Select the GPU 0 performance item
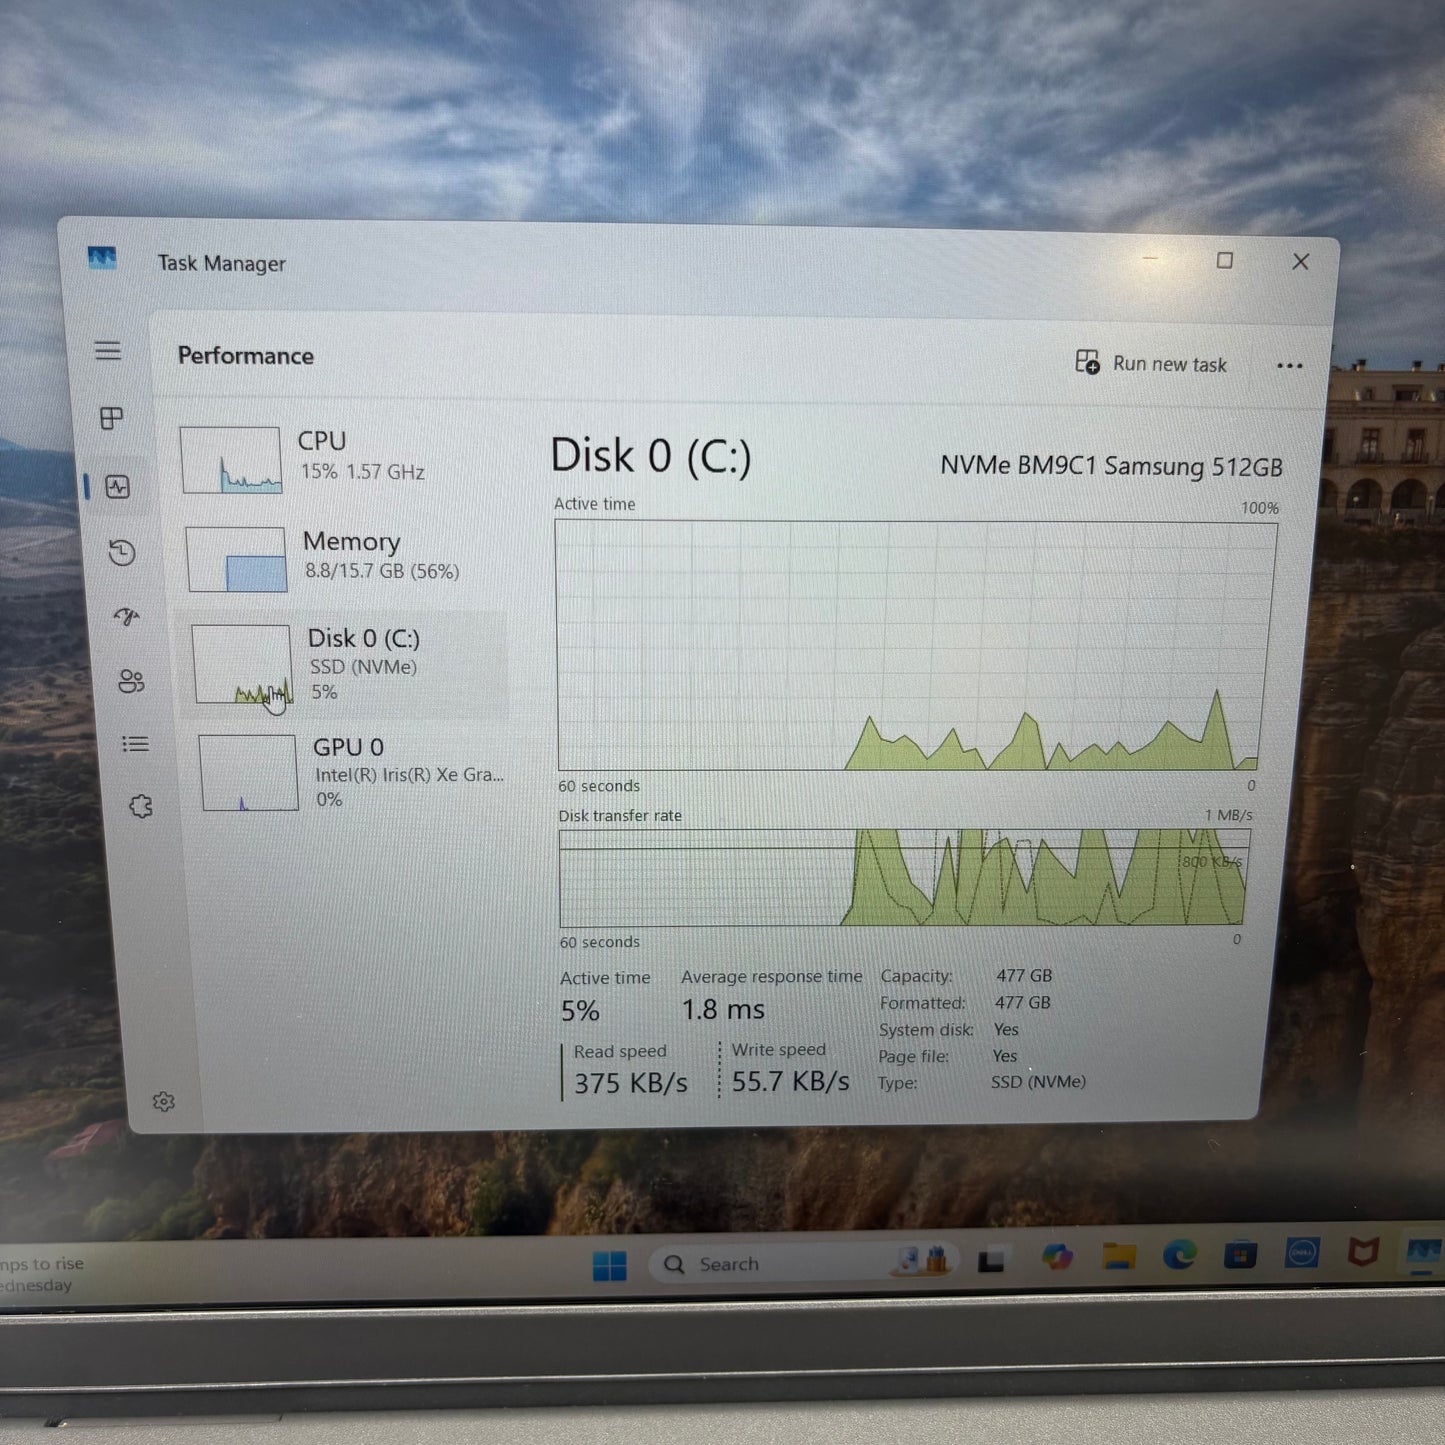Viewport: 1445px width, 1445px height. pyautogui.click(x=350, y=773)
